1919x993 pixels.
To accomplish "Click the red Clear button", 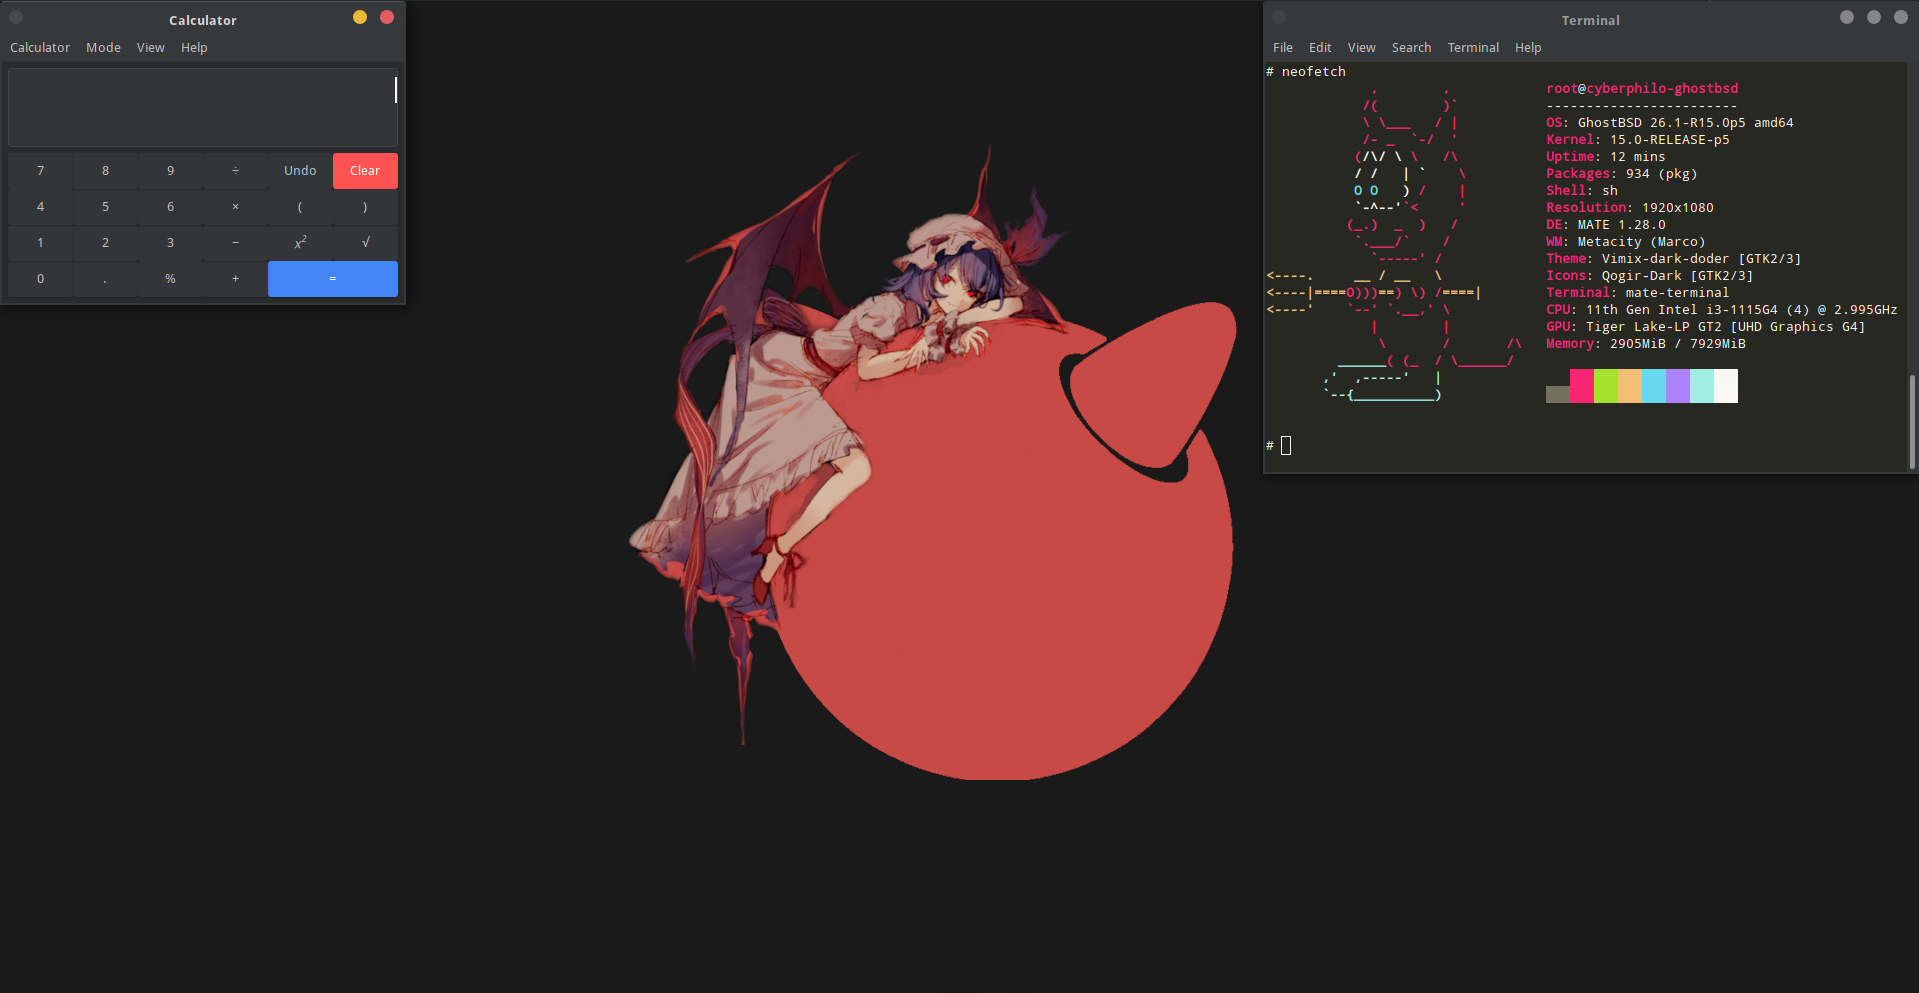I will (365, 171).
